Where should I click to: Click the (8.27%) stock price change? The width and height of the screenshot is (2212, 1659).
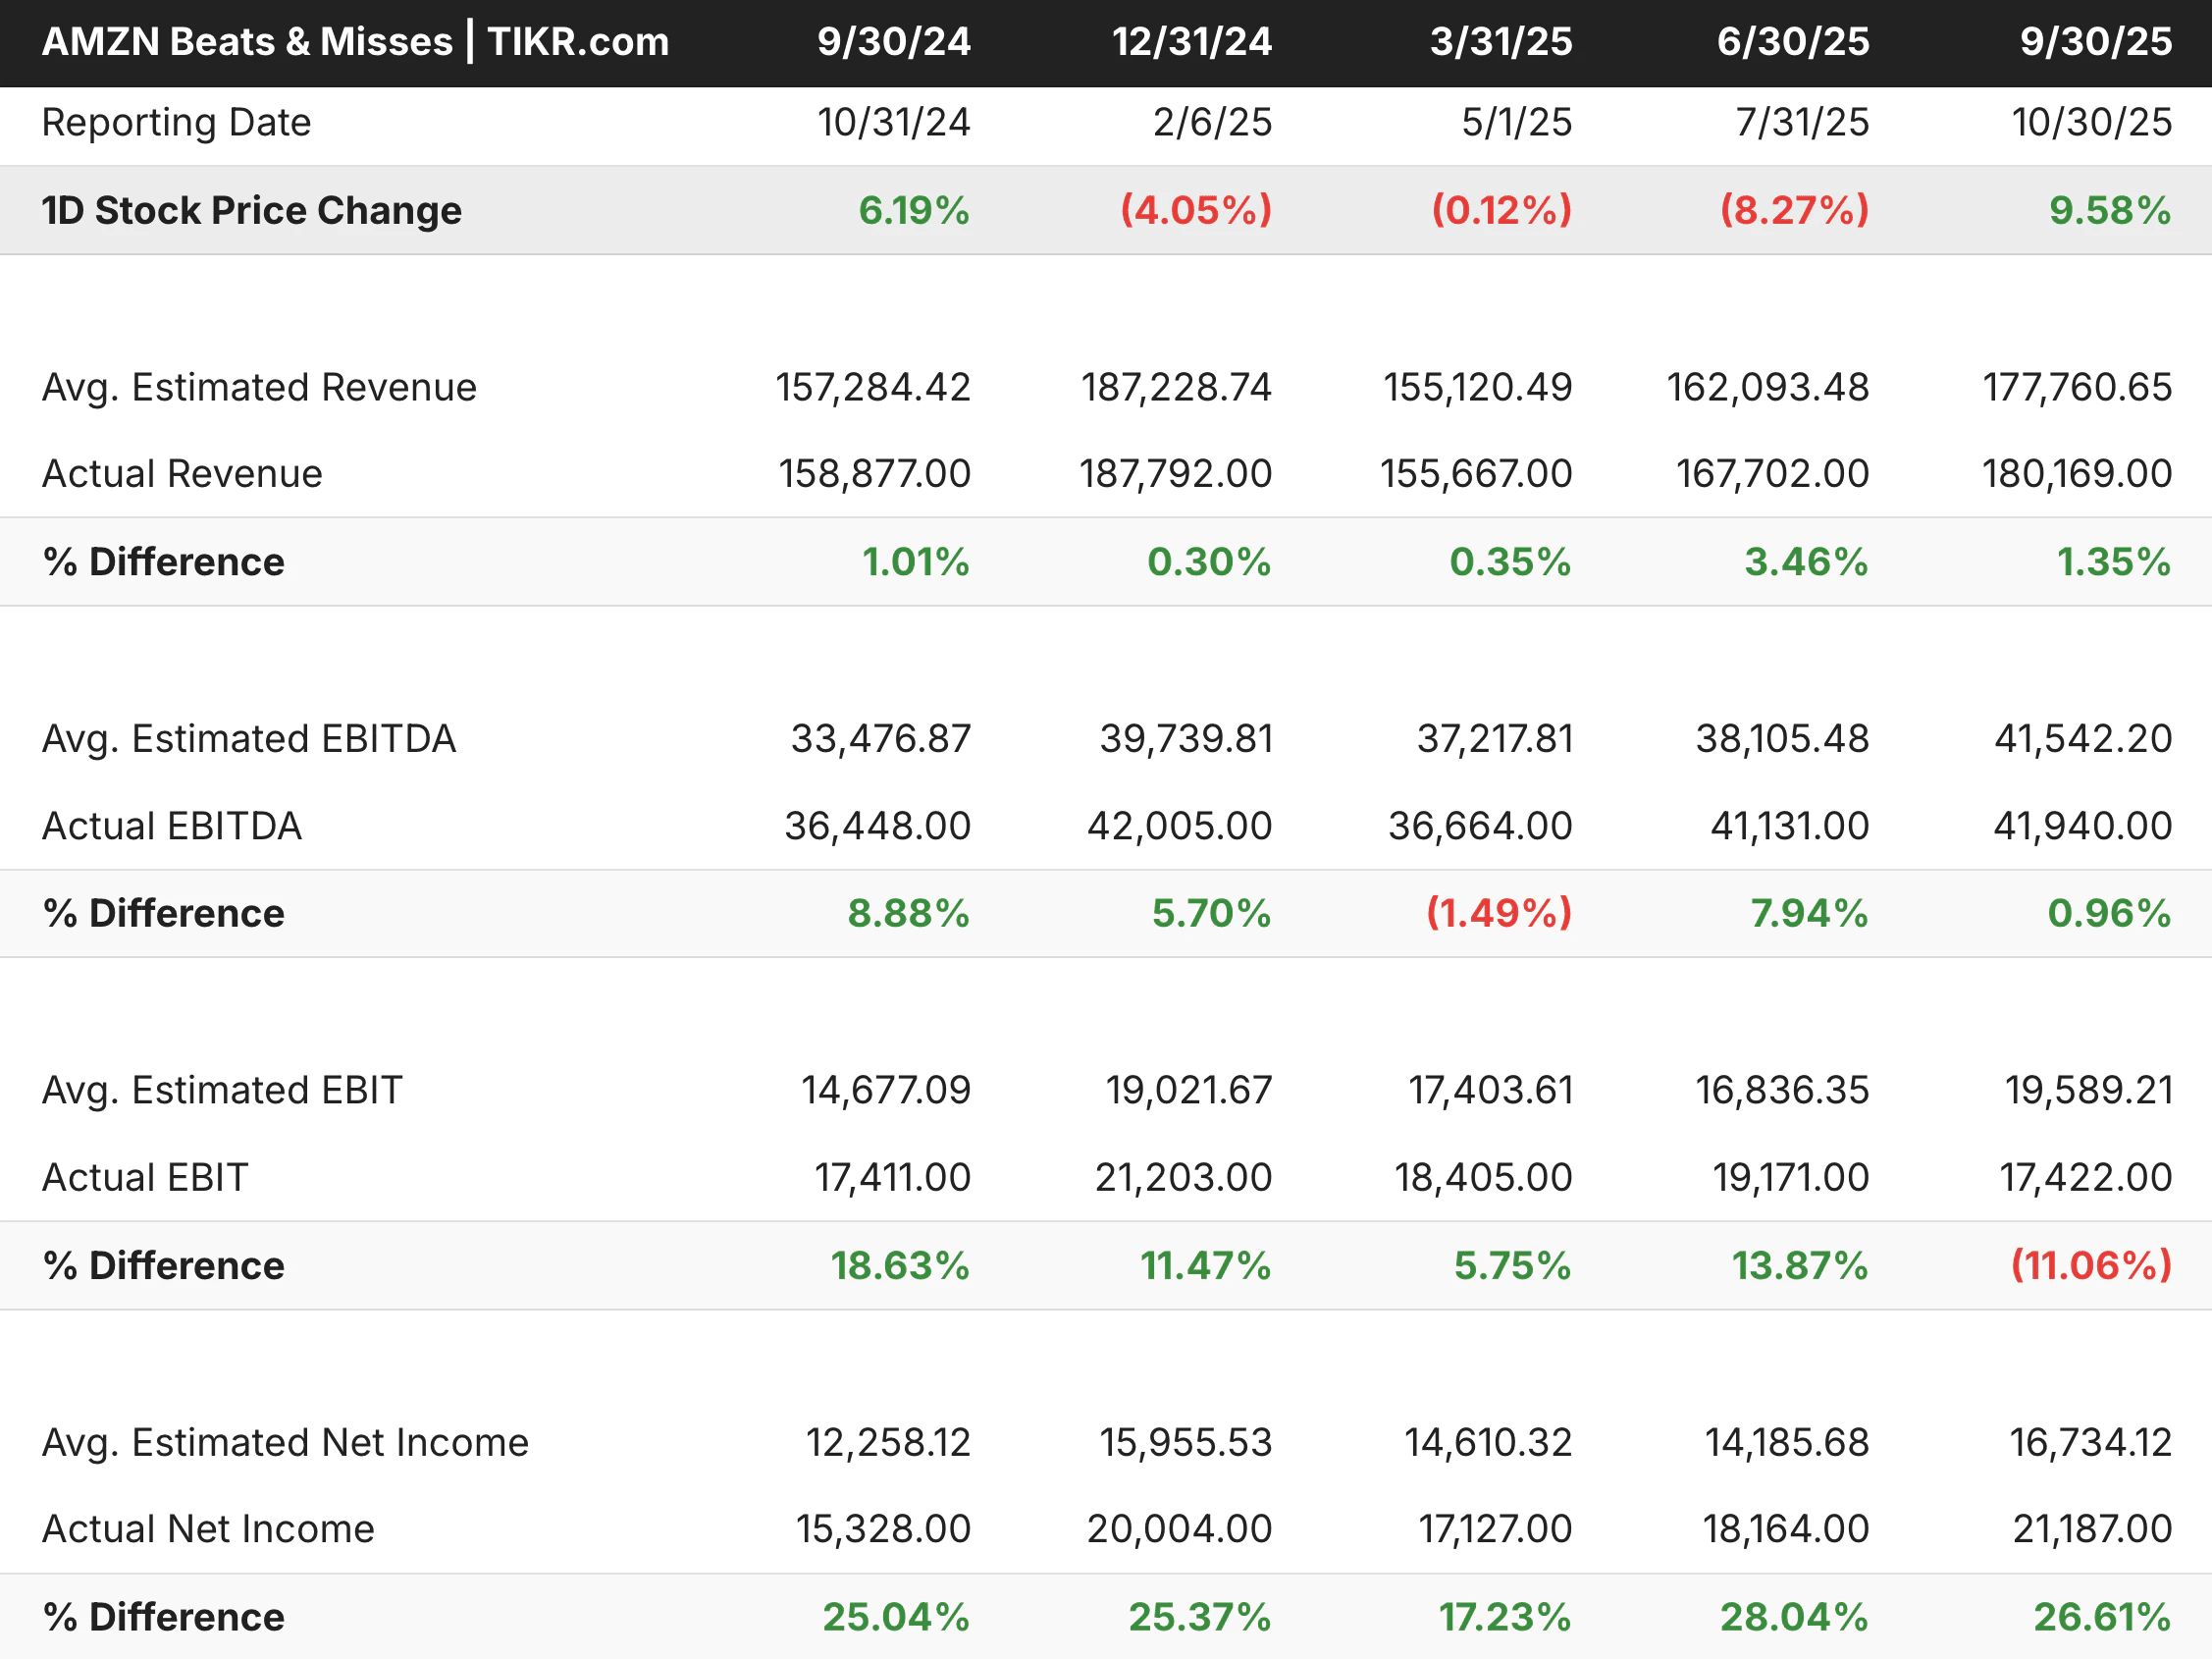[1794, 211]
